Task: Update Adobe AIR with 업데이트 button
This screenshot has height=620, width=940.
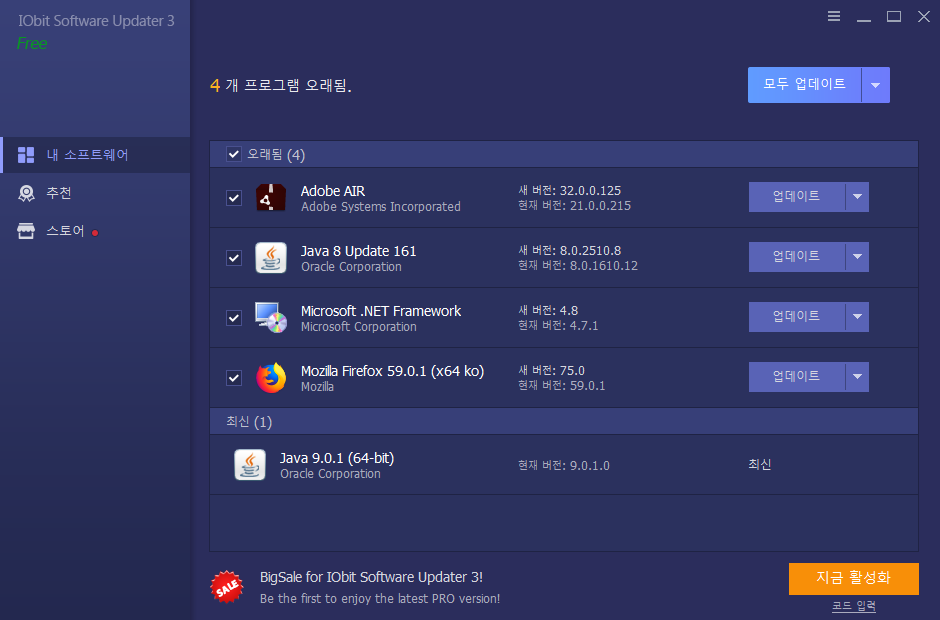Action: click(x=797, y=197)
